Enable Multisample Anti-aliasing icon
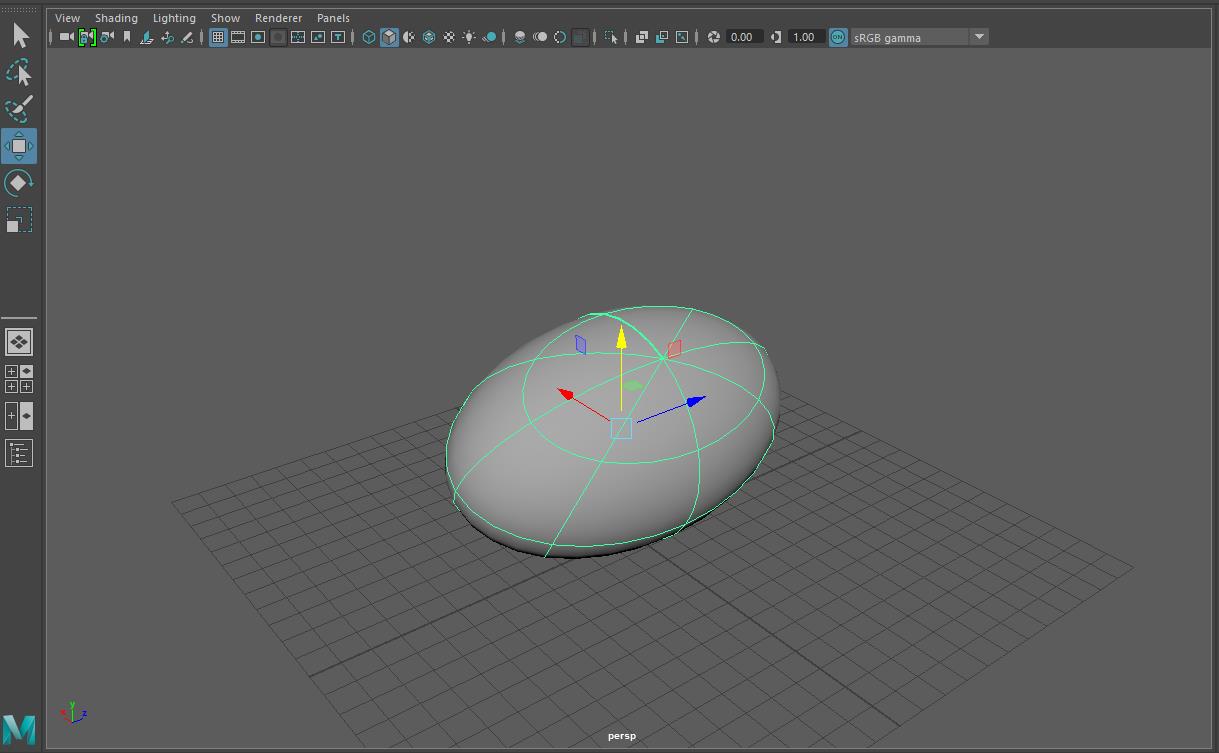This screenshot has width=1219, height=753. (560, 37)
